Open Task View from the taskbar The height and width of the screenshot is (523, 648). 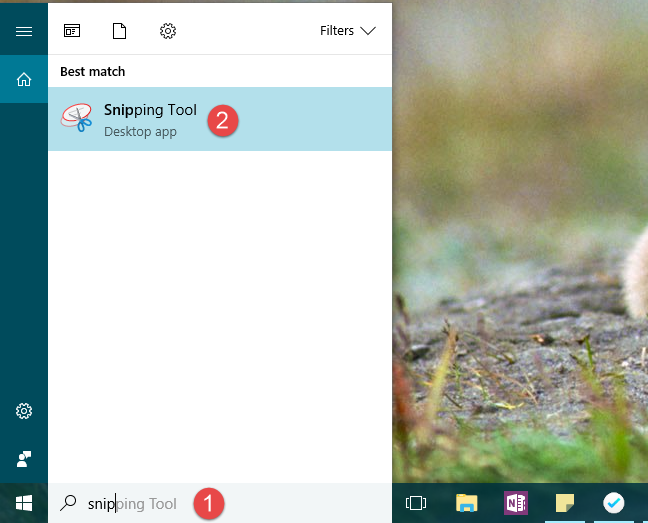416,503
